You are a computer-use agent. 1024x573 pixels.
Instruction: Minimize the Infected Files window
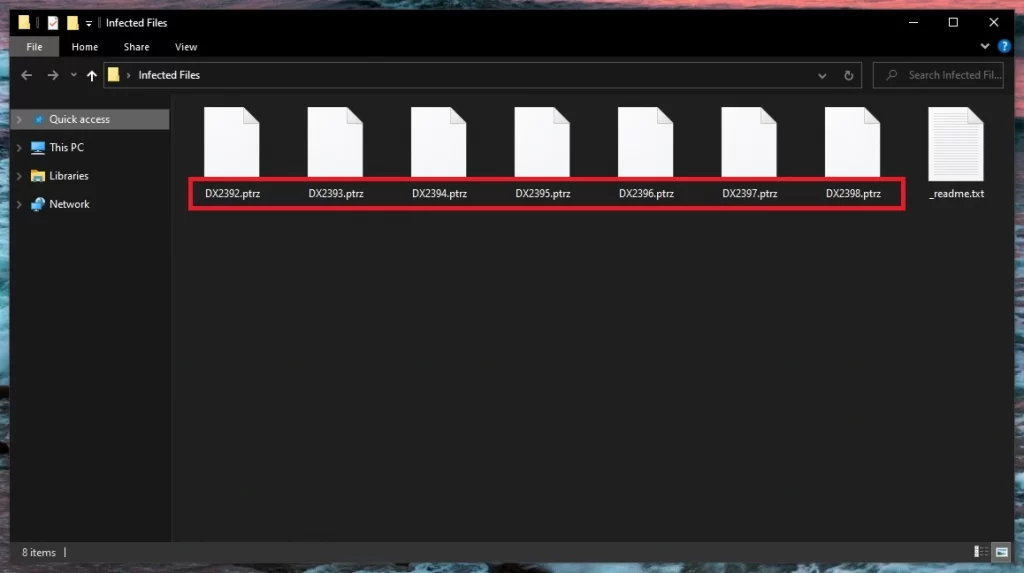[x=914, y=22]
